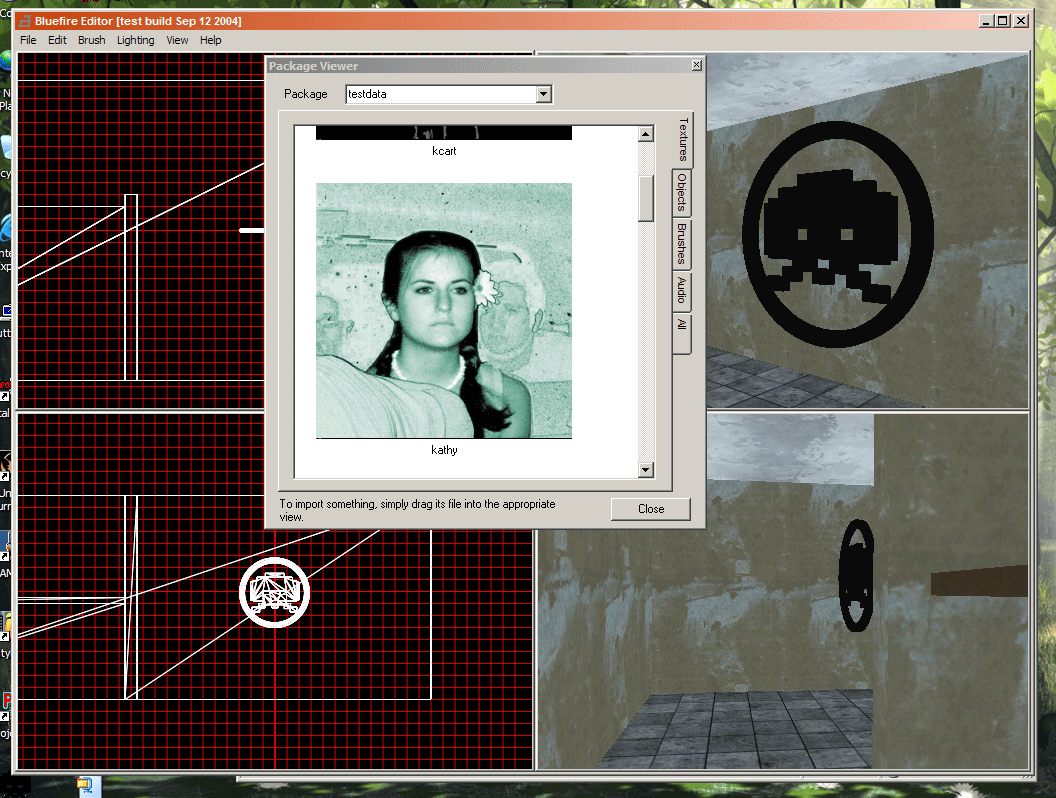Select the circular object in bottom grid view
Viewport: 1056px width, 798px height.
click(x=274, y=593)
